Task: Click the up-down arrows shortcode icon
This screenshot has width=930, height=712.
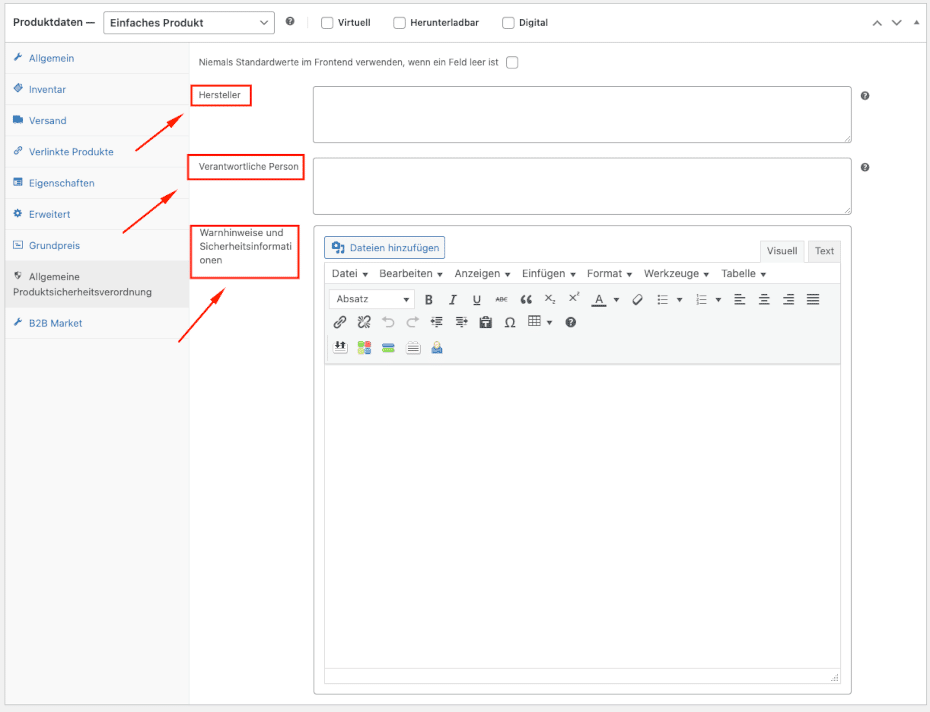Action: 340,347
